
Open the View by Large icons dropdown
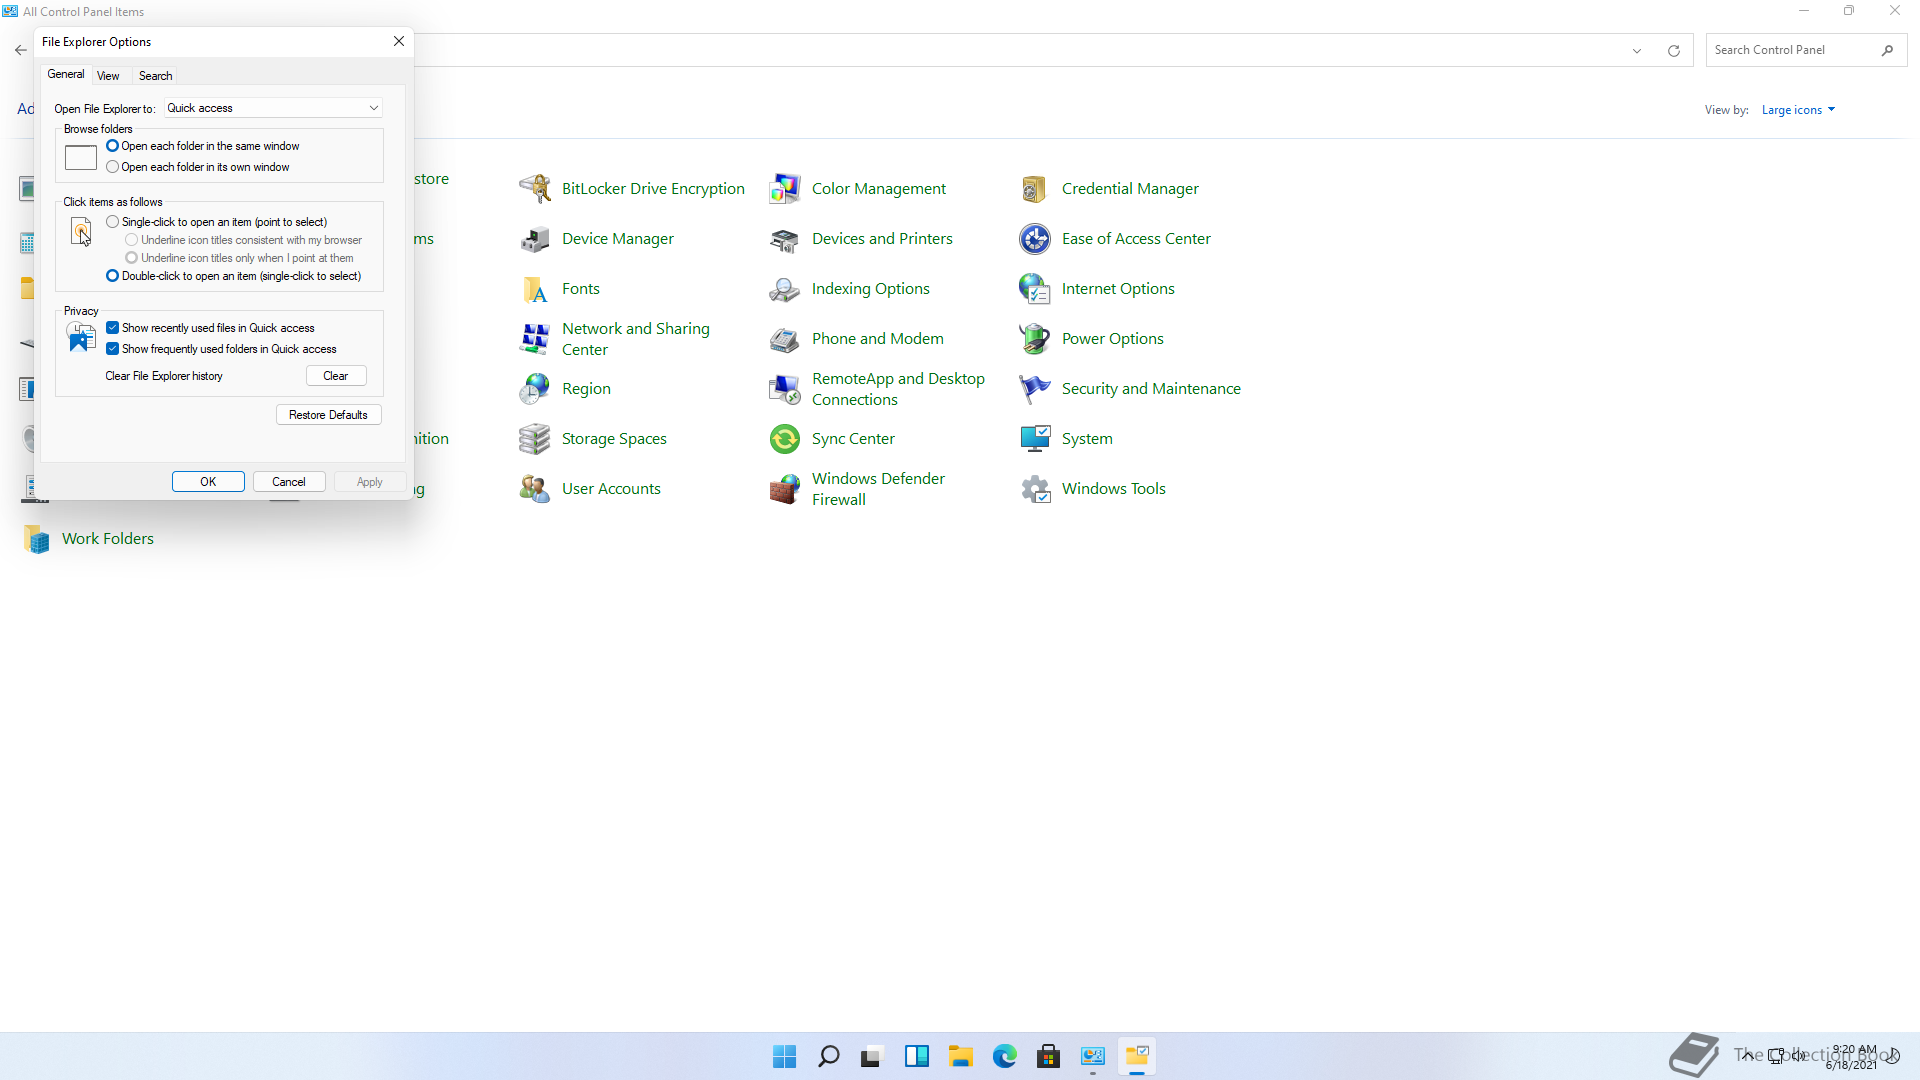(x=1798, y=110)
